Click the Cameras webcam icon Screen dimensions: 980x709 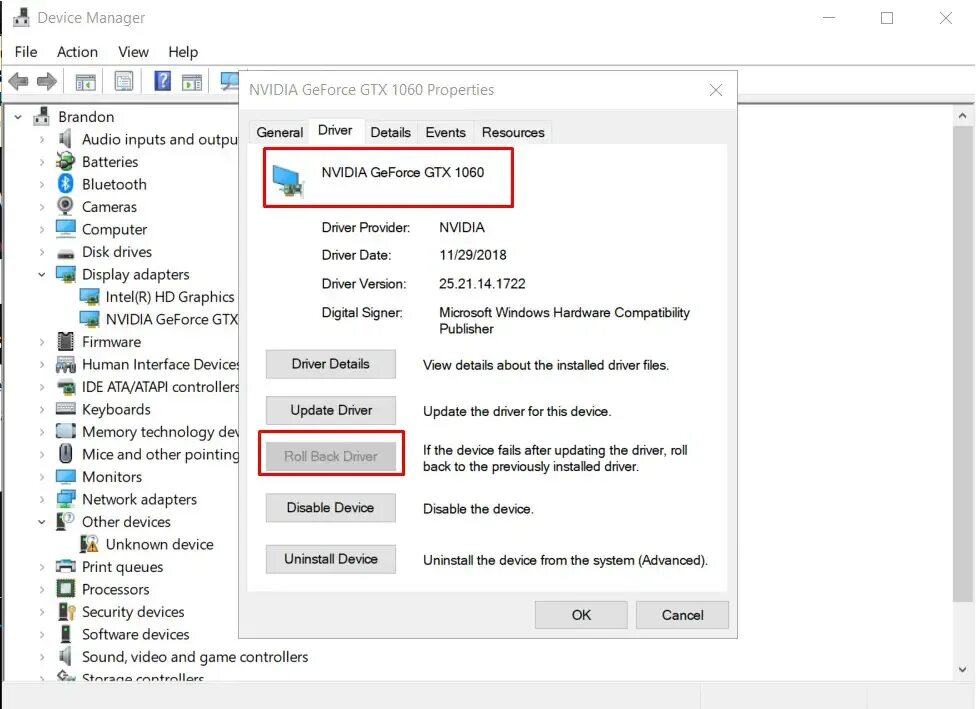(x=66, y=206)
